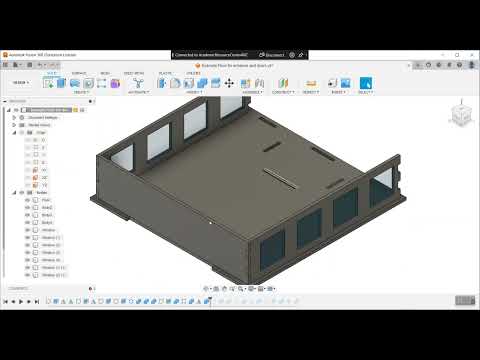This screenshot has height=360, width=480.
Task: Click the Disconnect button in remote bar
Action: point(271,55)
